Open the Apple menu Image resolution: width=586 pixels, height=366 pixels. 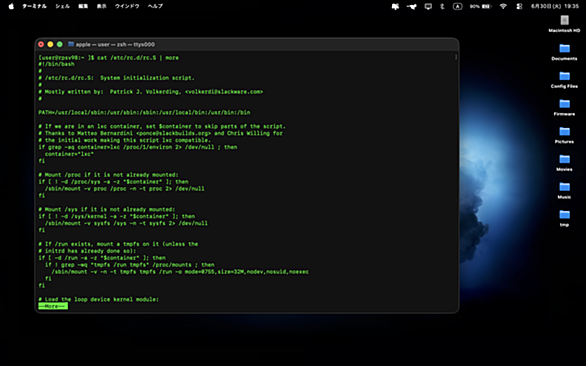11,6
